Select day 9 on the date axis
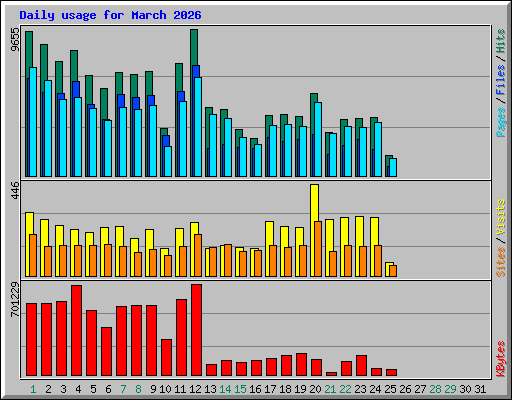 [153, 389]
